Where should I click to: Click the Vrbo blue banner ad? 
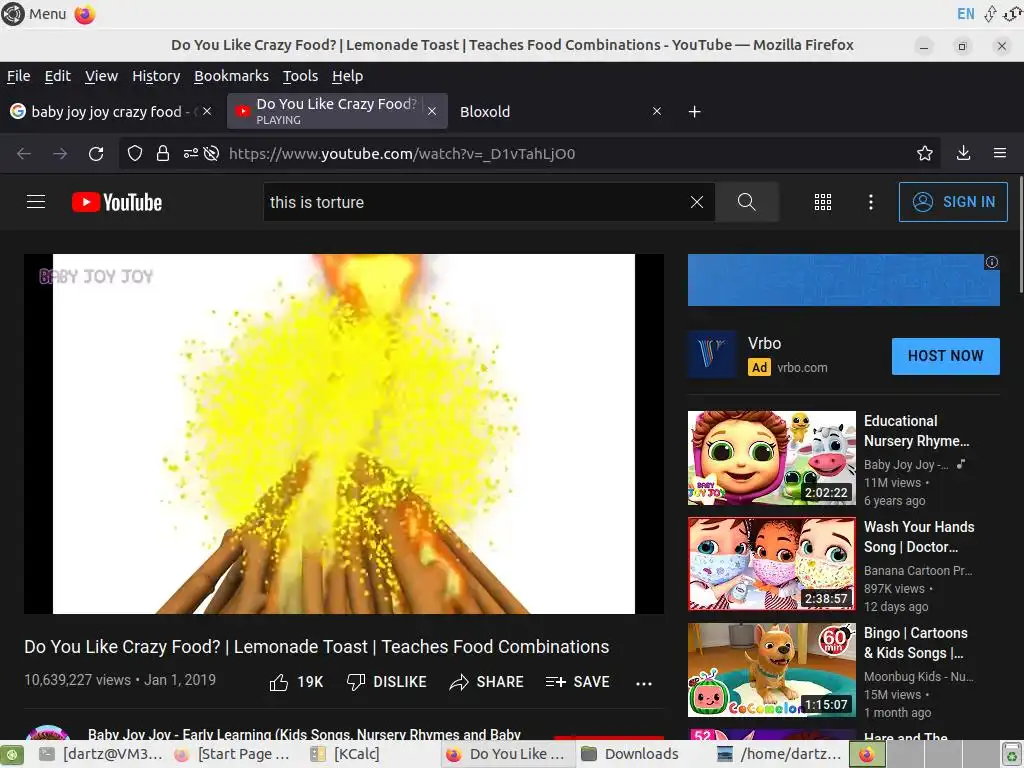pos(843,280)
